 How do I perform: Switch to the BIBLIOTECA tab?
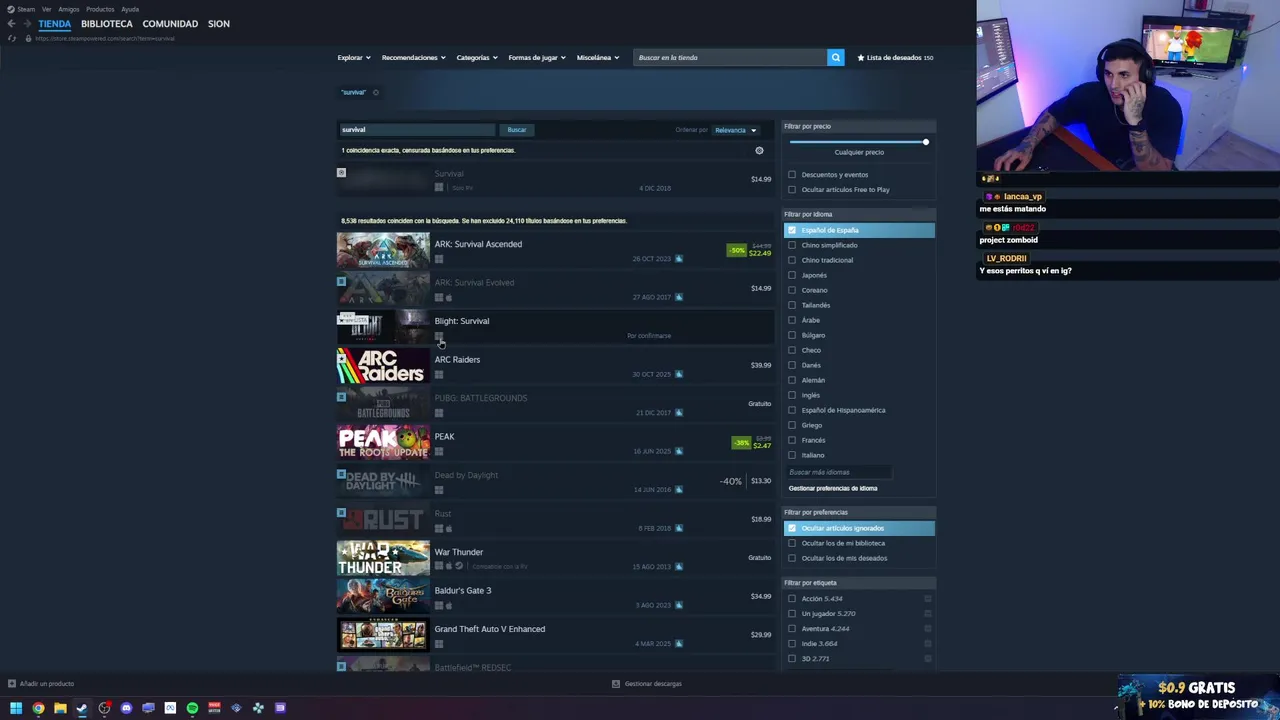[107, 23]
